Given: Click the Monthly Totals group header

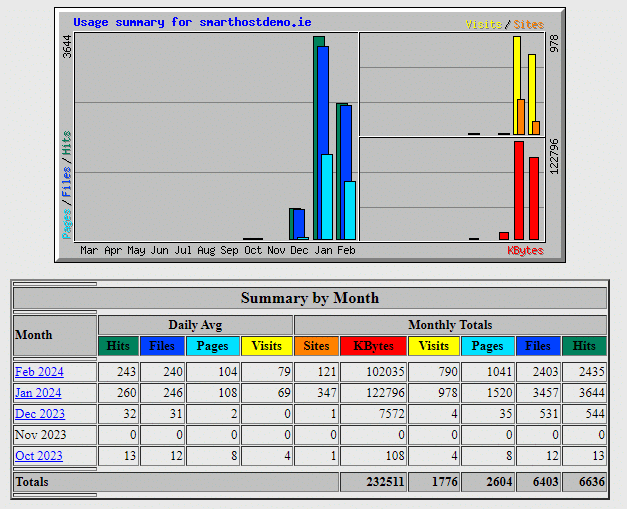Looking at the screenshot, I should [x=450, y=325].
